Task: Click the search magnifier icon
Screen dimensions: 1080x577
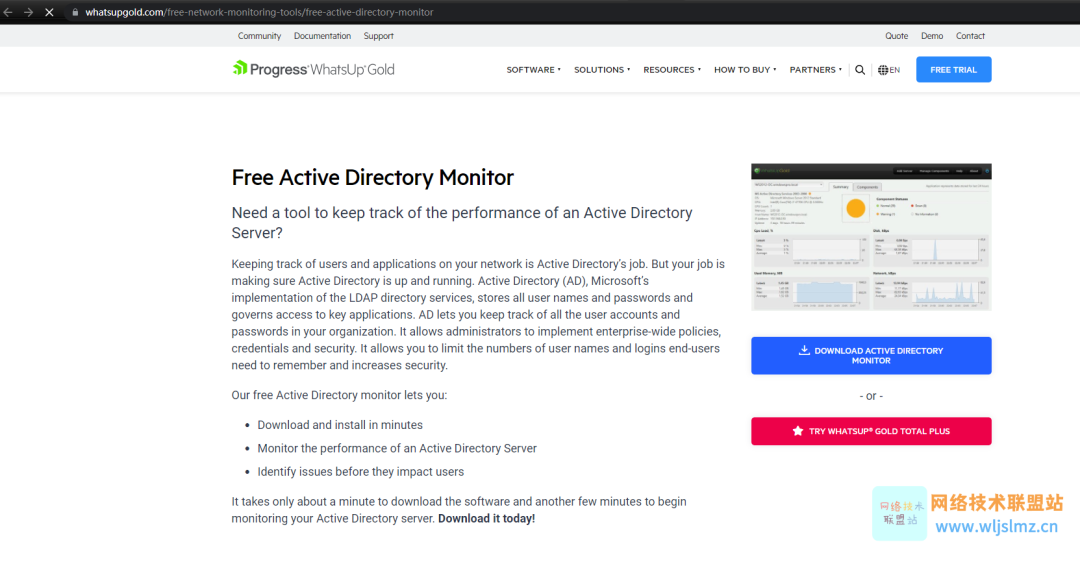Action: tap(860, 70)
